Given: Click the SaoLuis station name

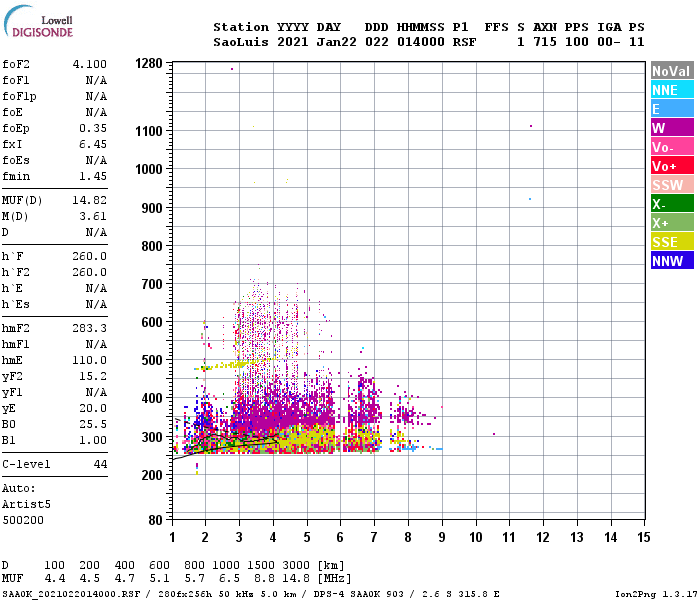Looking at the screenshot, I should pos(241,42).
